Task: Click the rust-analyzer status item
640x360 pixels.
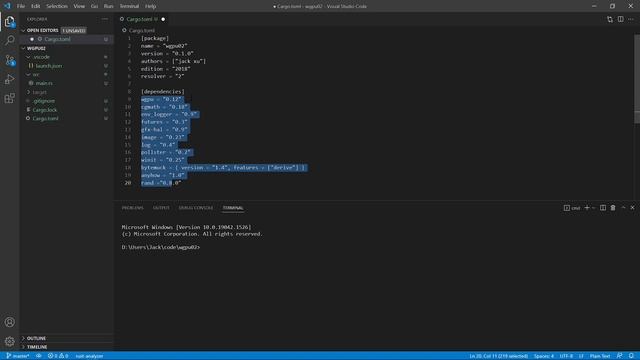Action: [x=89, y=356]
